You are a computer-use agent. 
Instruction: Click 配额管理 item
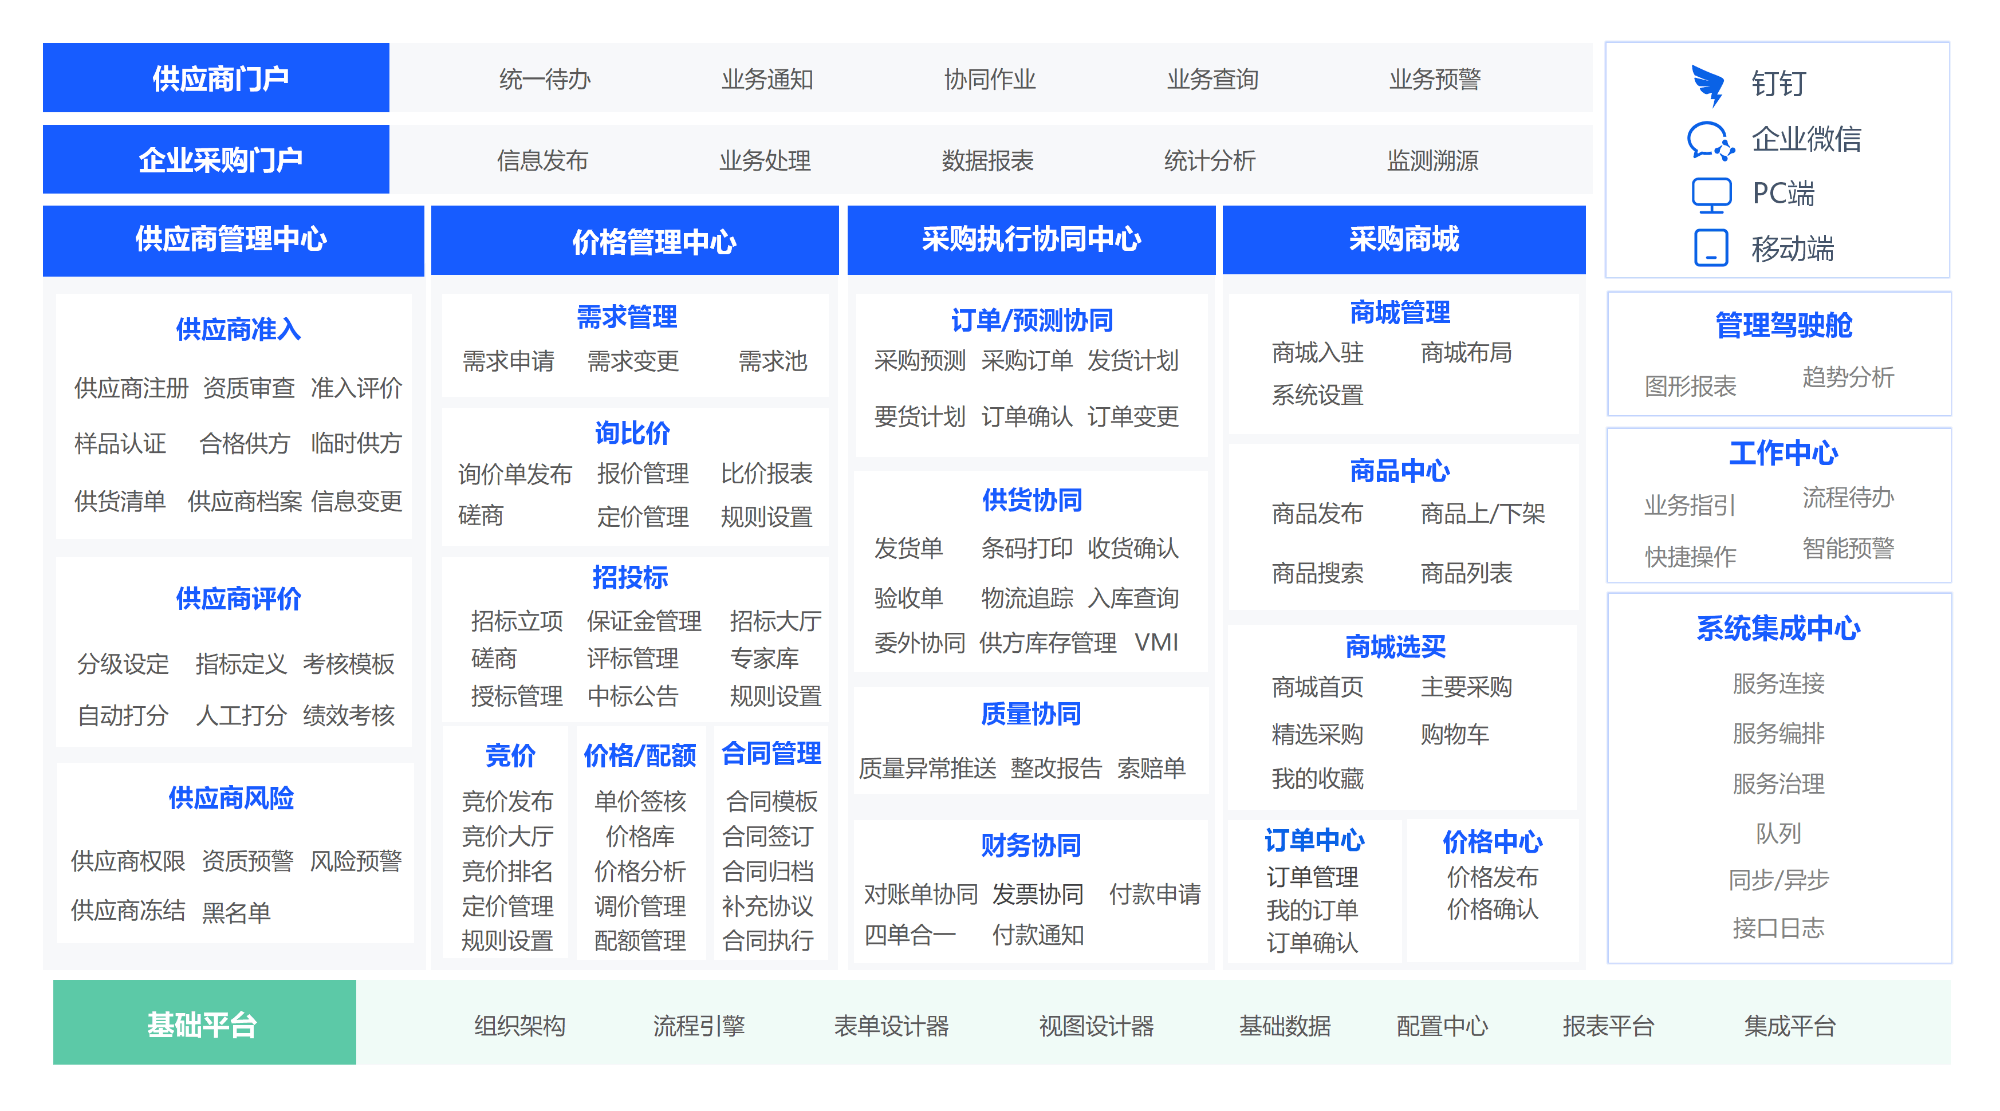click(x=640, y=941)
